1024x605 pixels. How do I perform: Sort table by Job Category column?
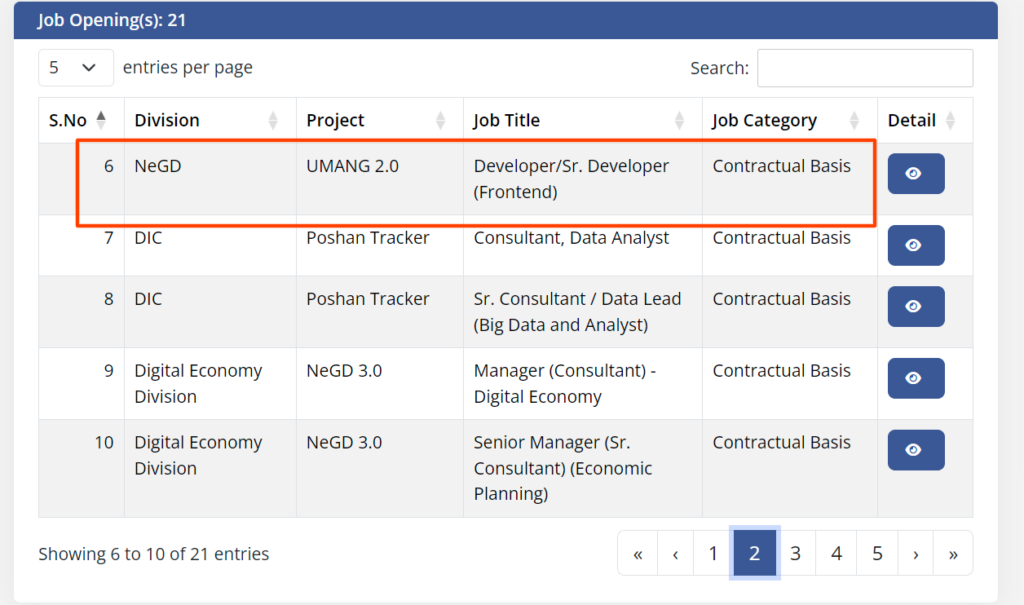click(790, 120)
